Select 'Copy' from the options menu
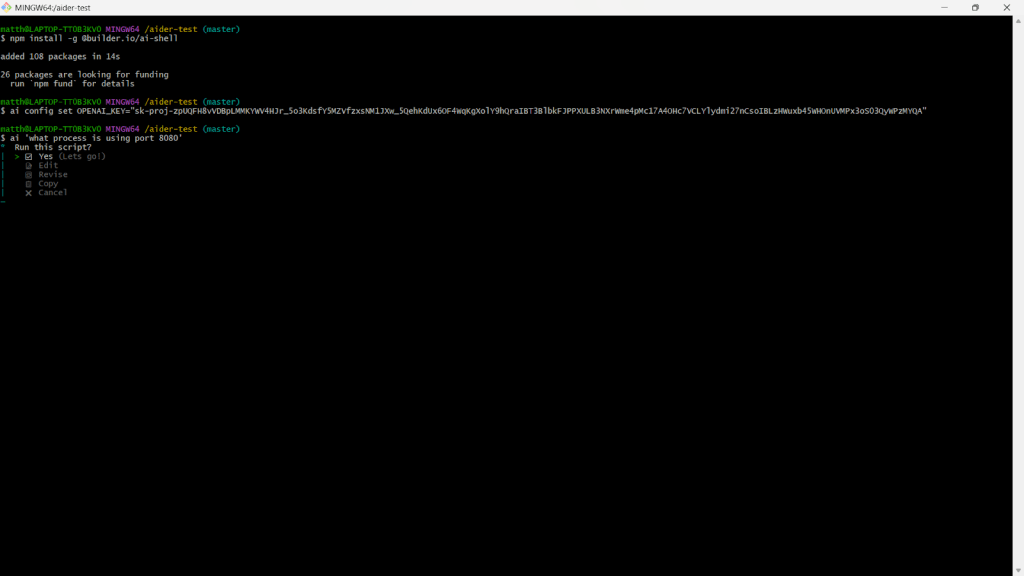This screenshot has width=1024, height=576. click(48, 183)
